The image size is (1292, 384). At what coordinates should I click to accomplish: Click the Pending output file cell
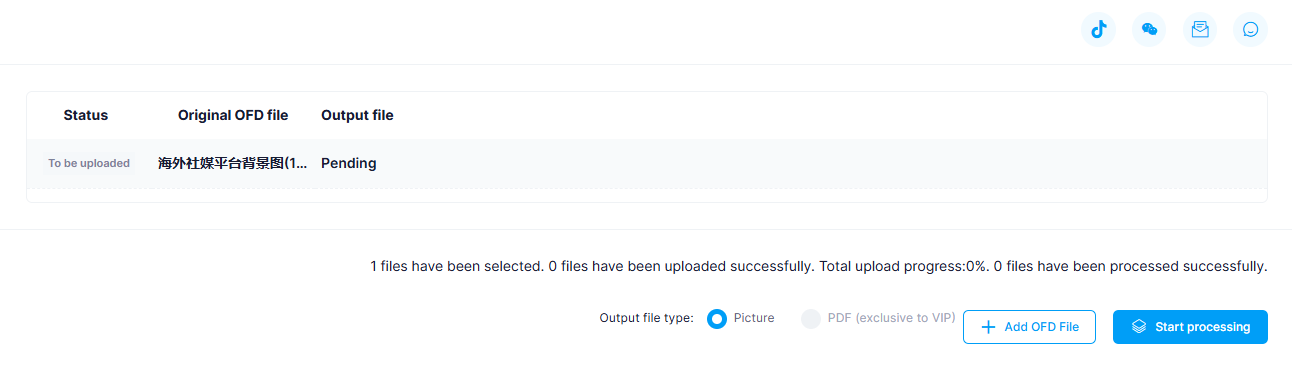click(x=349, y=163)
